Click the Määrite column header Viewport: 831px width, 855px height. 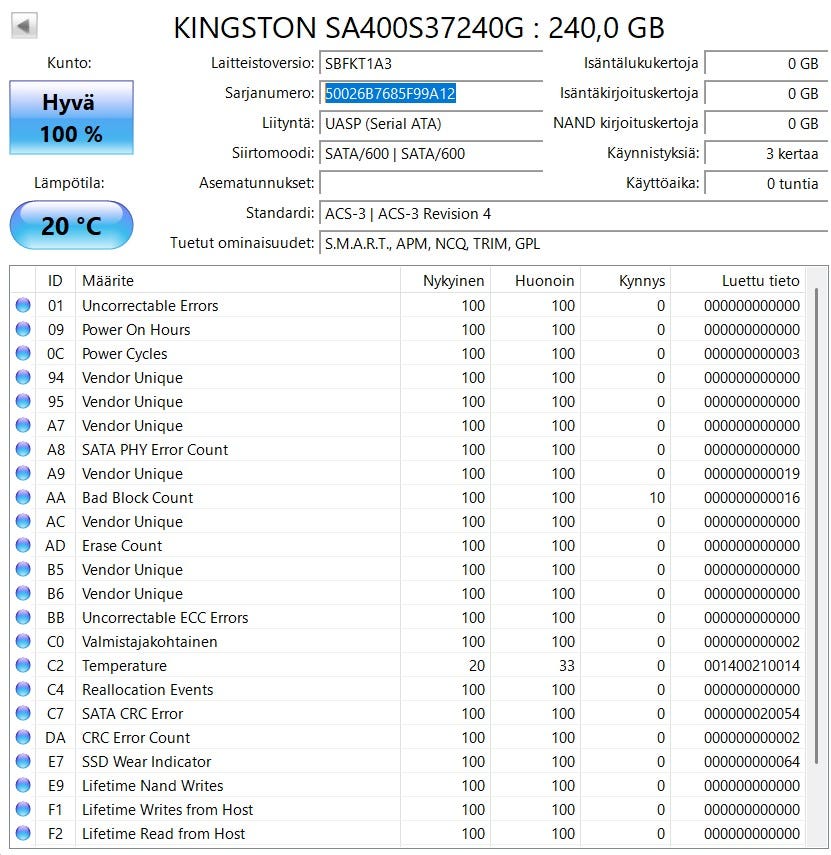coord(238,280)
